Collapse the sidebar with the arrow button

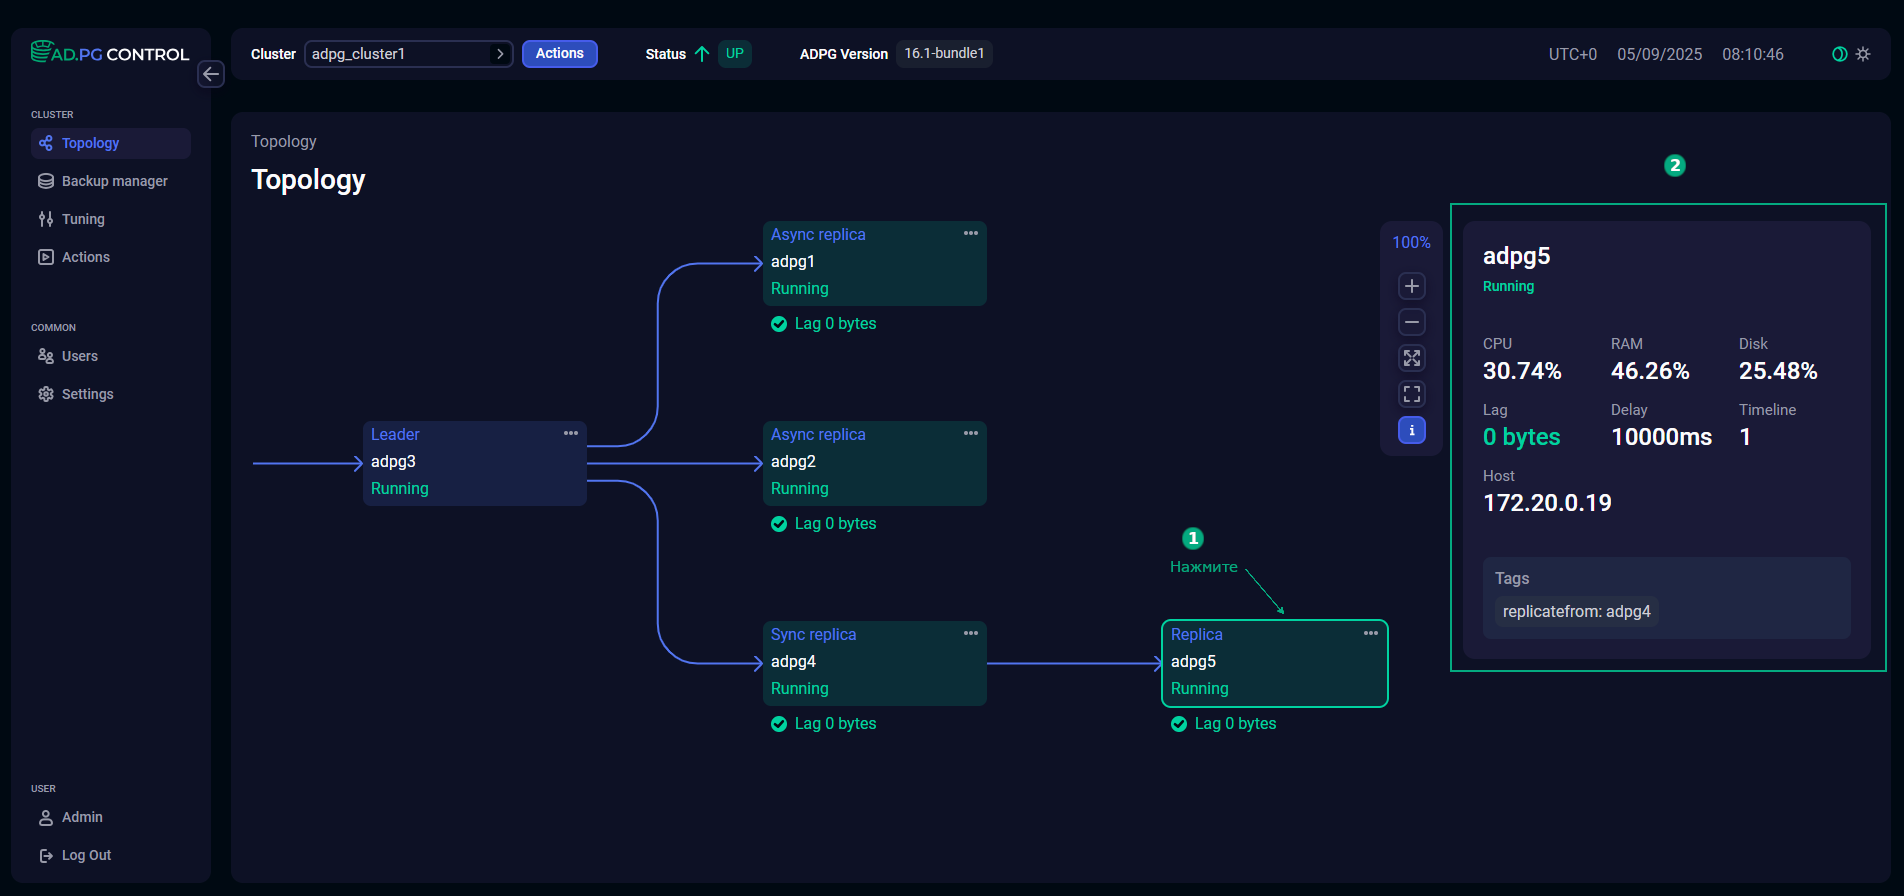(x=211, y=74)
